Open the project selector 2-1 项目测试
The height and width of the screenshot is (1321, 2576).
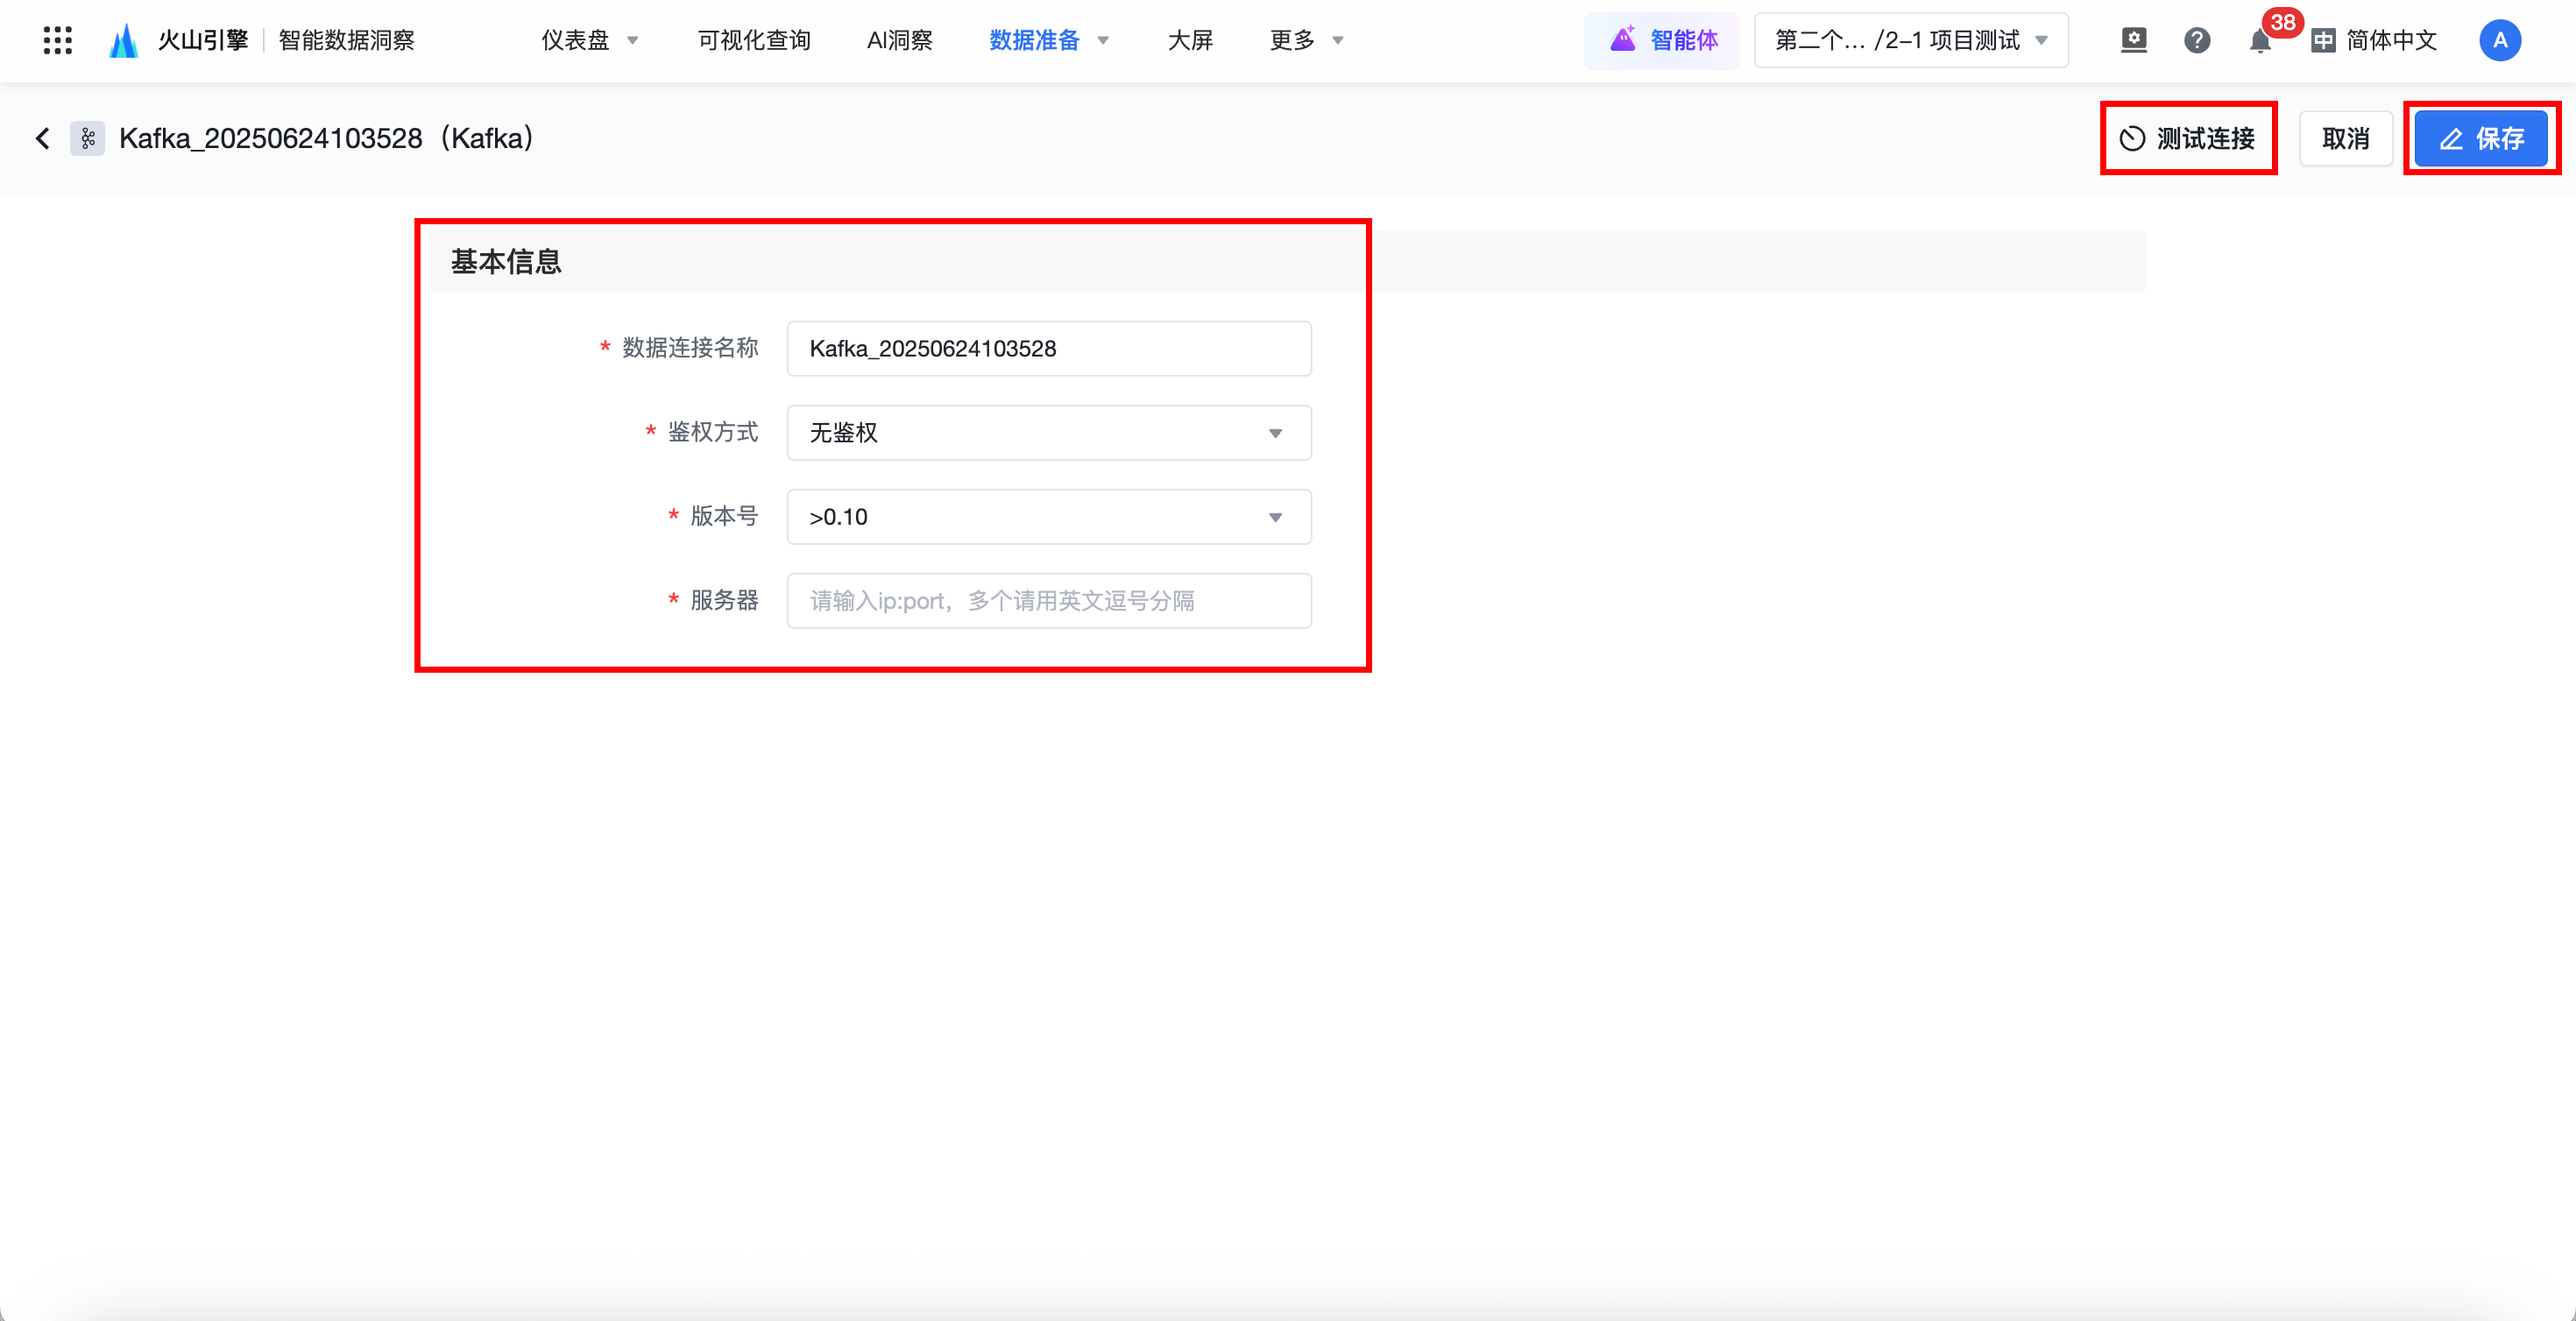coord(1910,40)
